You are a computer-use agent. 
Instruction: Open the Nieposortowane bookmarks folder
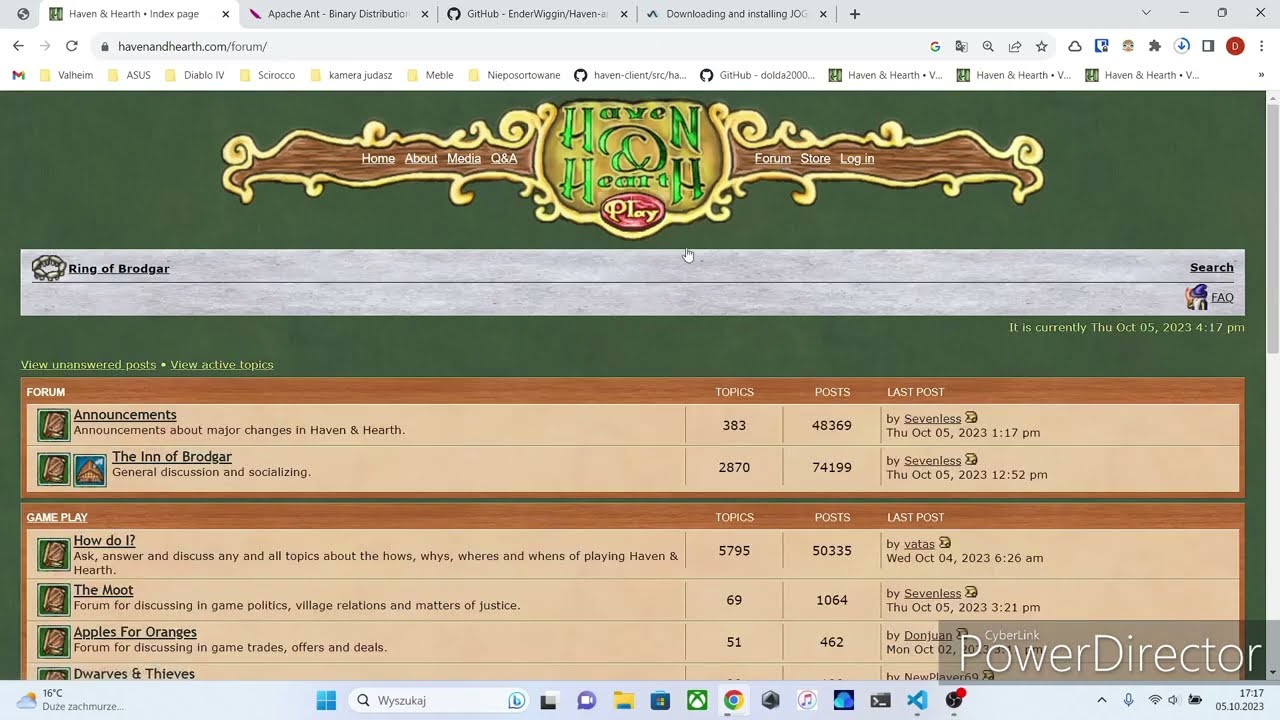[x=514, y=75]
